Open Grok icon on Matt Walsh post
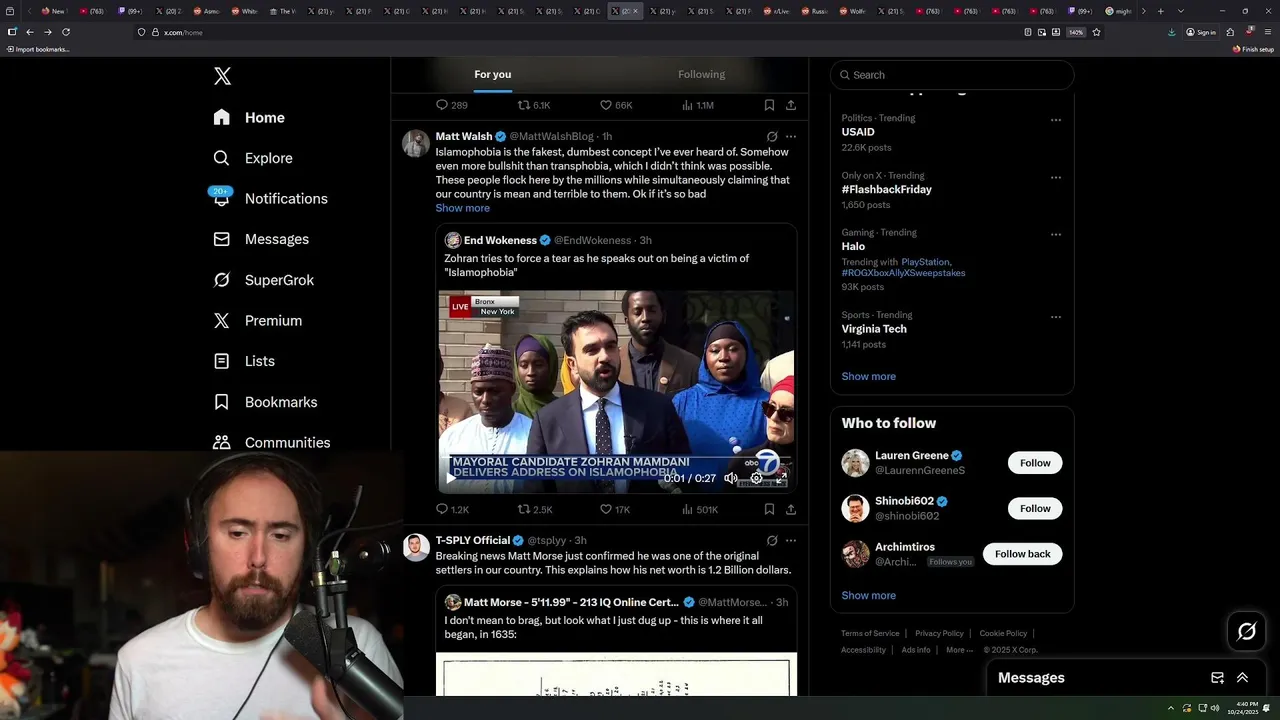Image resolution: width=1280 pixels, height=720 pixels. click(772, 137)
